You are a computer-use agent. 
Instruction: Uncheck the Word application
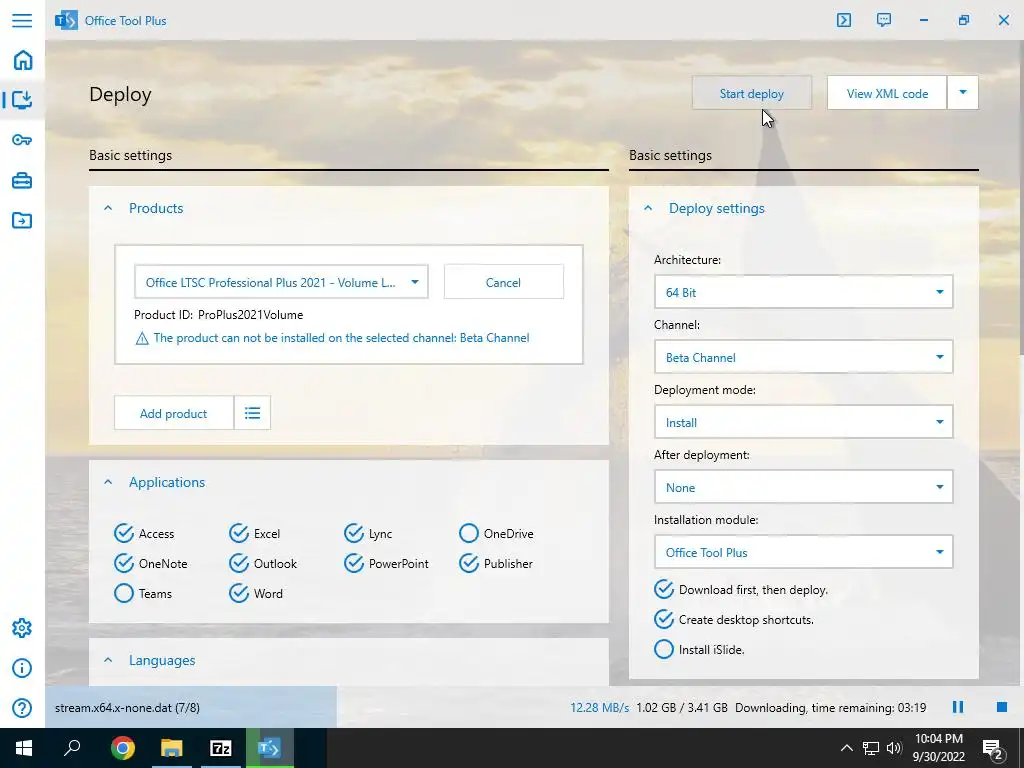point(256,593)
